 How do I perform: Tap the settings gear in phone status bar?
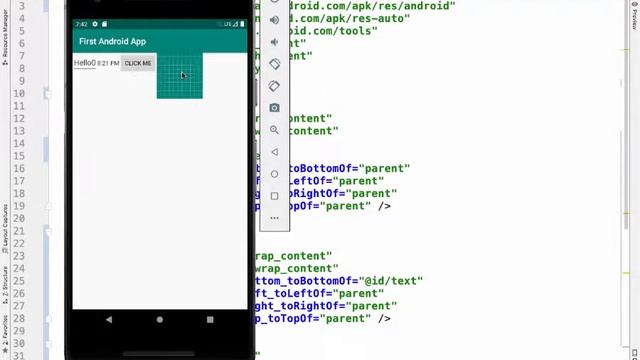(x=95, y=24)
